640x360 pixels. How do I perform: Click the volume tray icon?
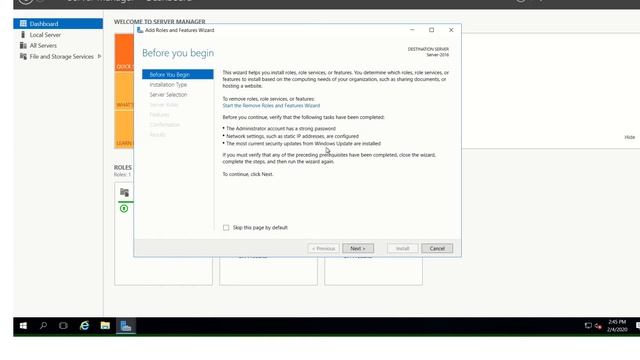[x=598, y=326]
